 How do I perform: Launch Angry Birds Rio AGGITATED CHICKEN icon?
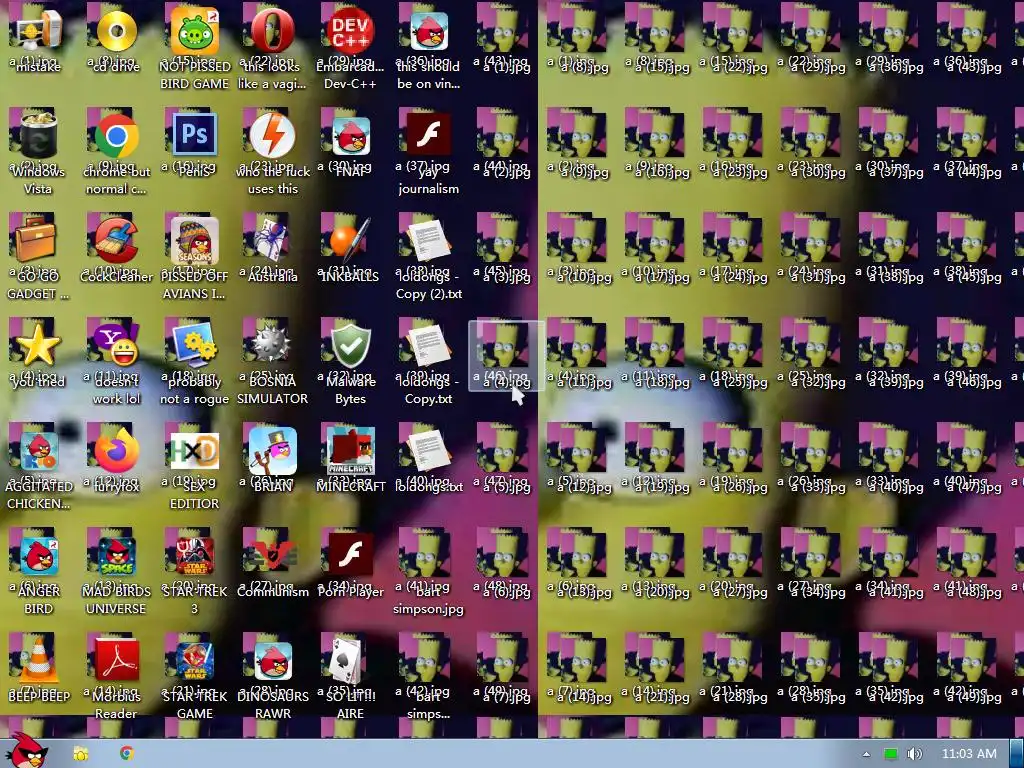[39, 451]
